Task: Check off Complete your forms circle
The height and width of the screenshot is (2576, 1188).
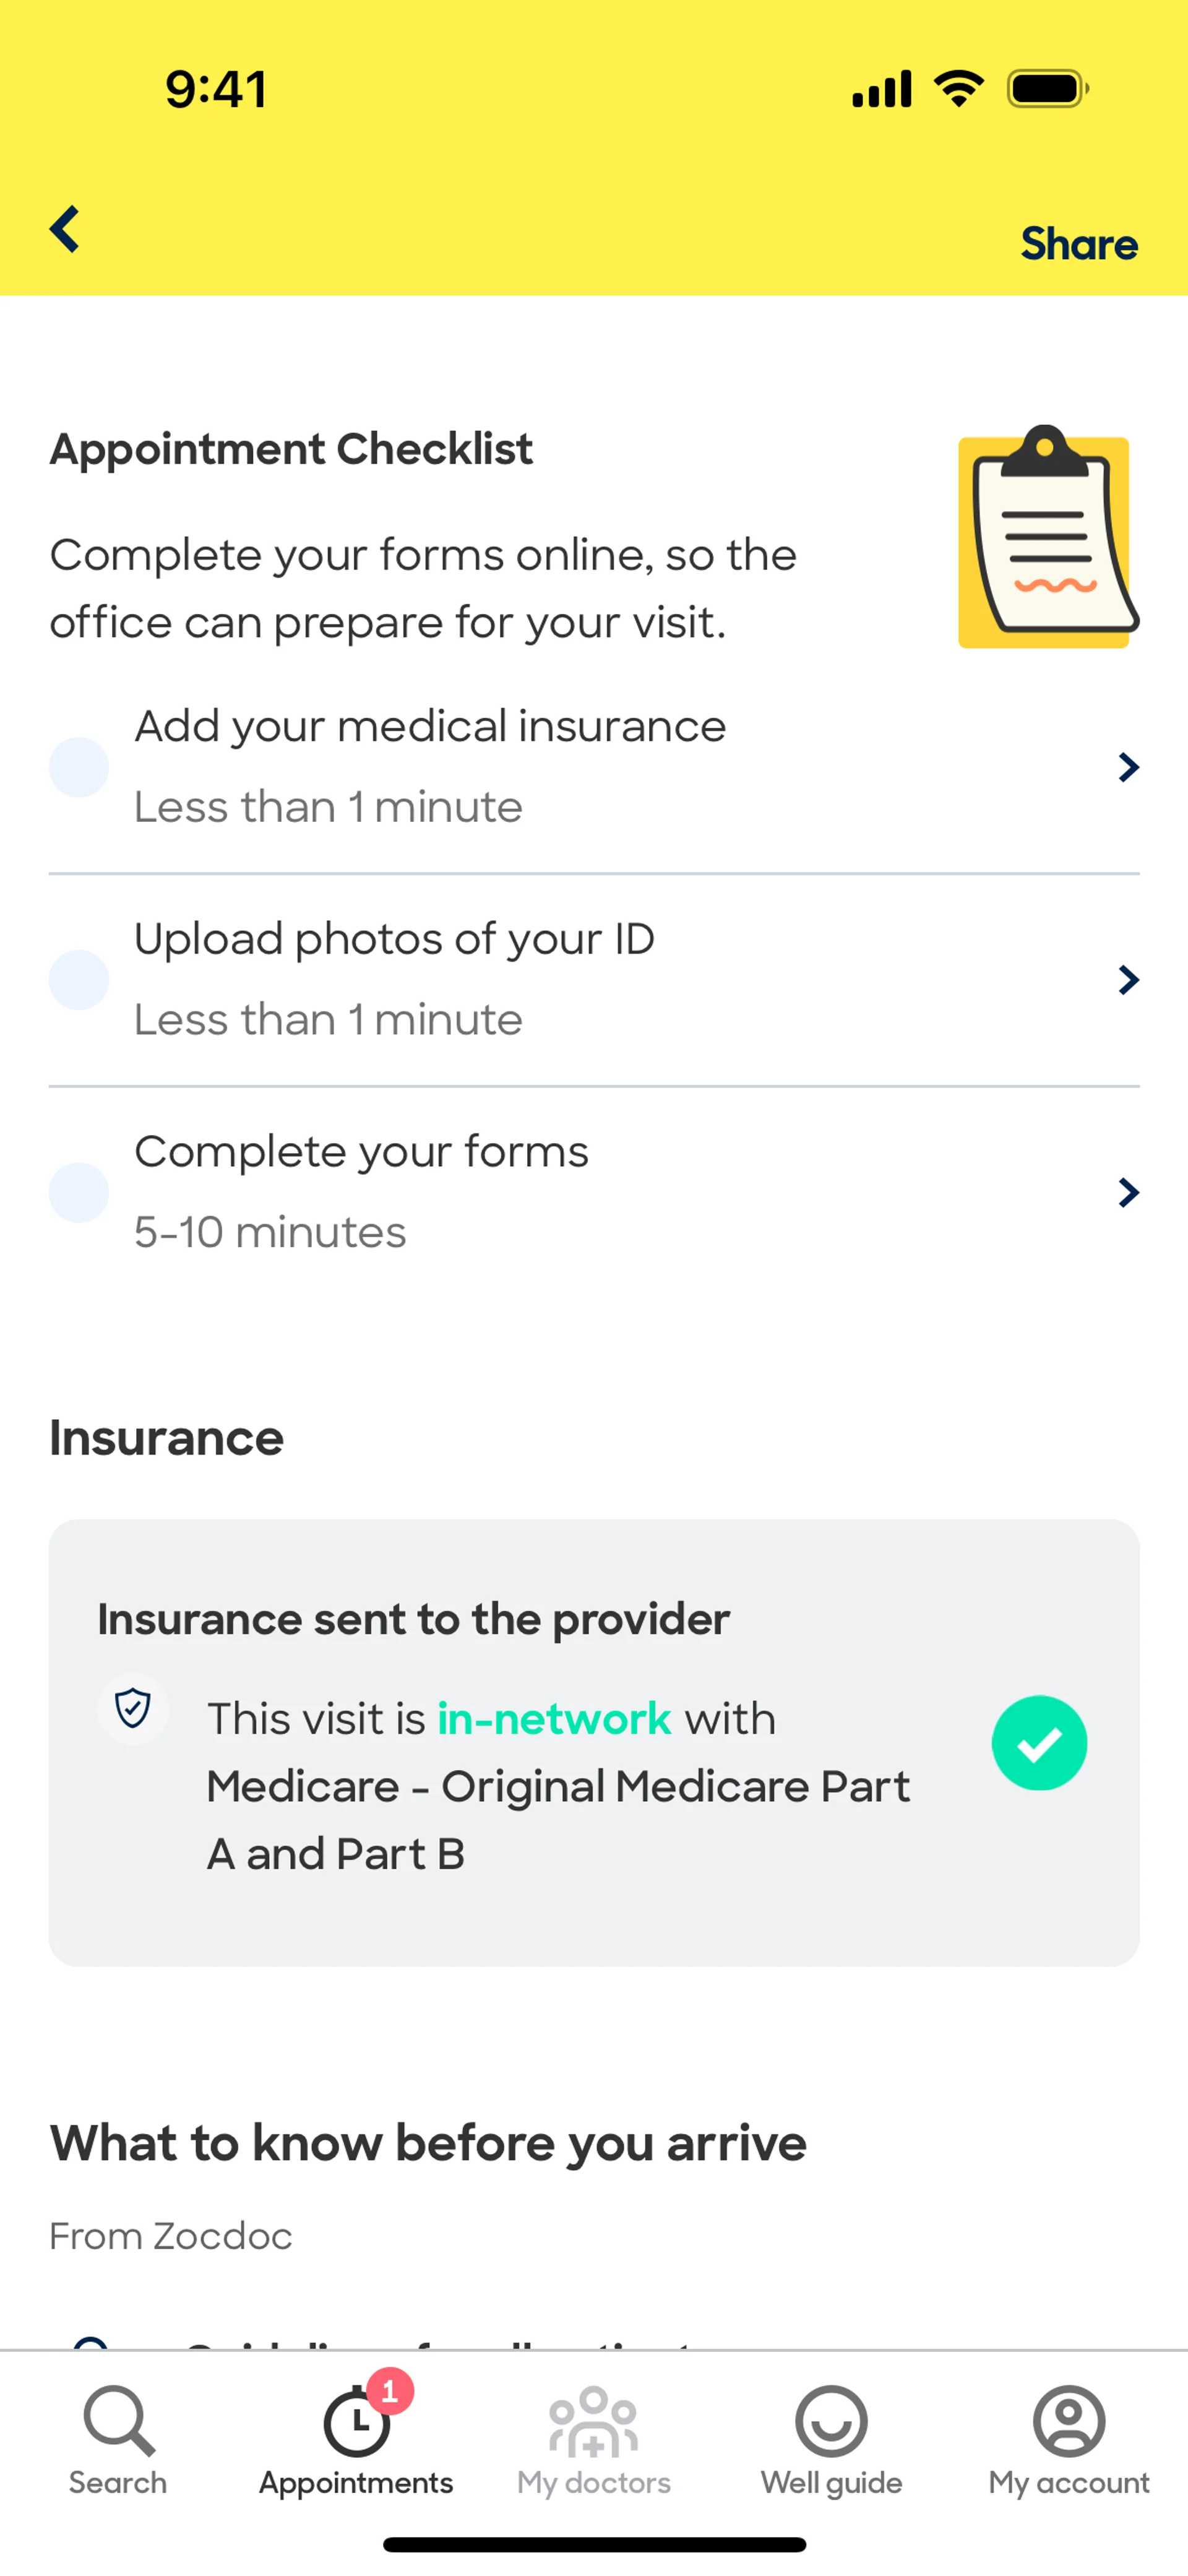Action: (x=79, y=1192)
